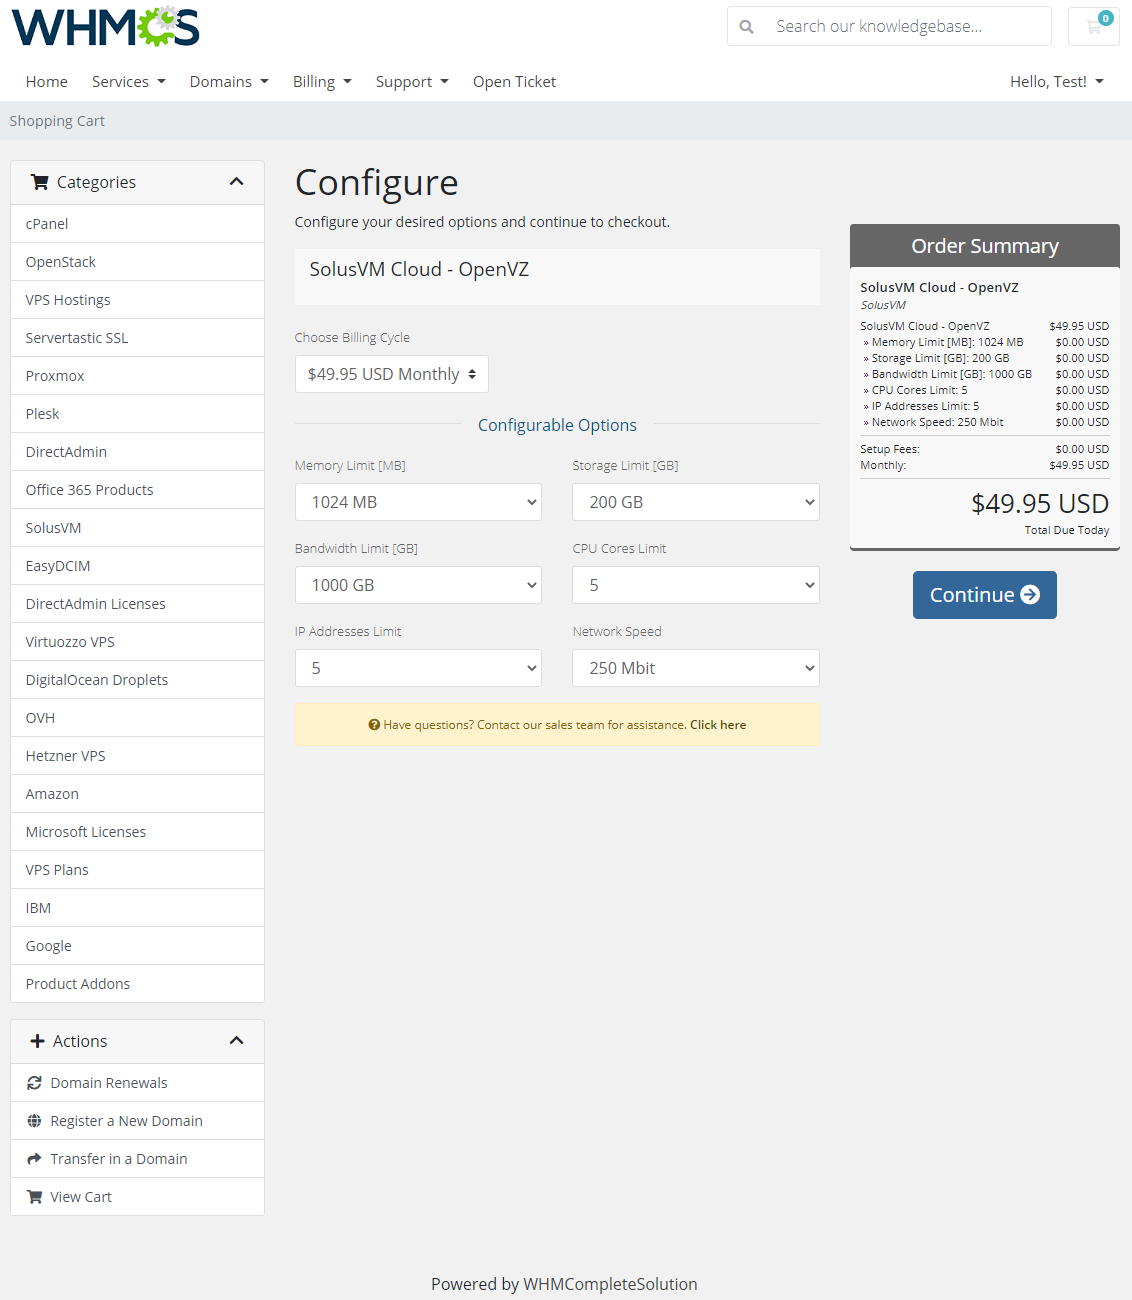Click the globe icon beside Register a New Domain
The width and height of the screenshot is (1132, 1300).
[34, 1120]
